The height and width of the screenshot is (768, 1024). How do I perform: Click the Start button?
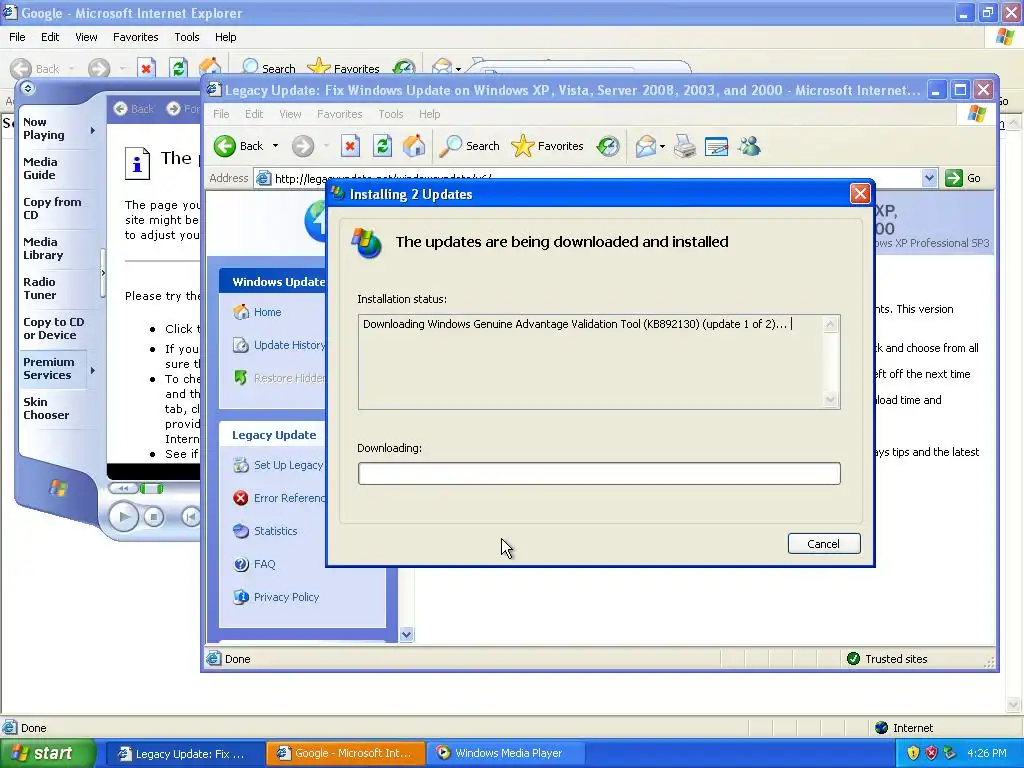click(47, 754)
